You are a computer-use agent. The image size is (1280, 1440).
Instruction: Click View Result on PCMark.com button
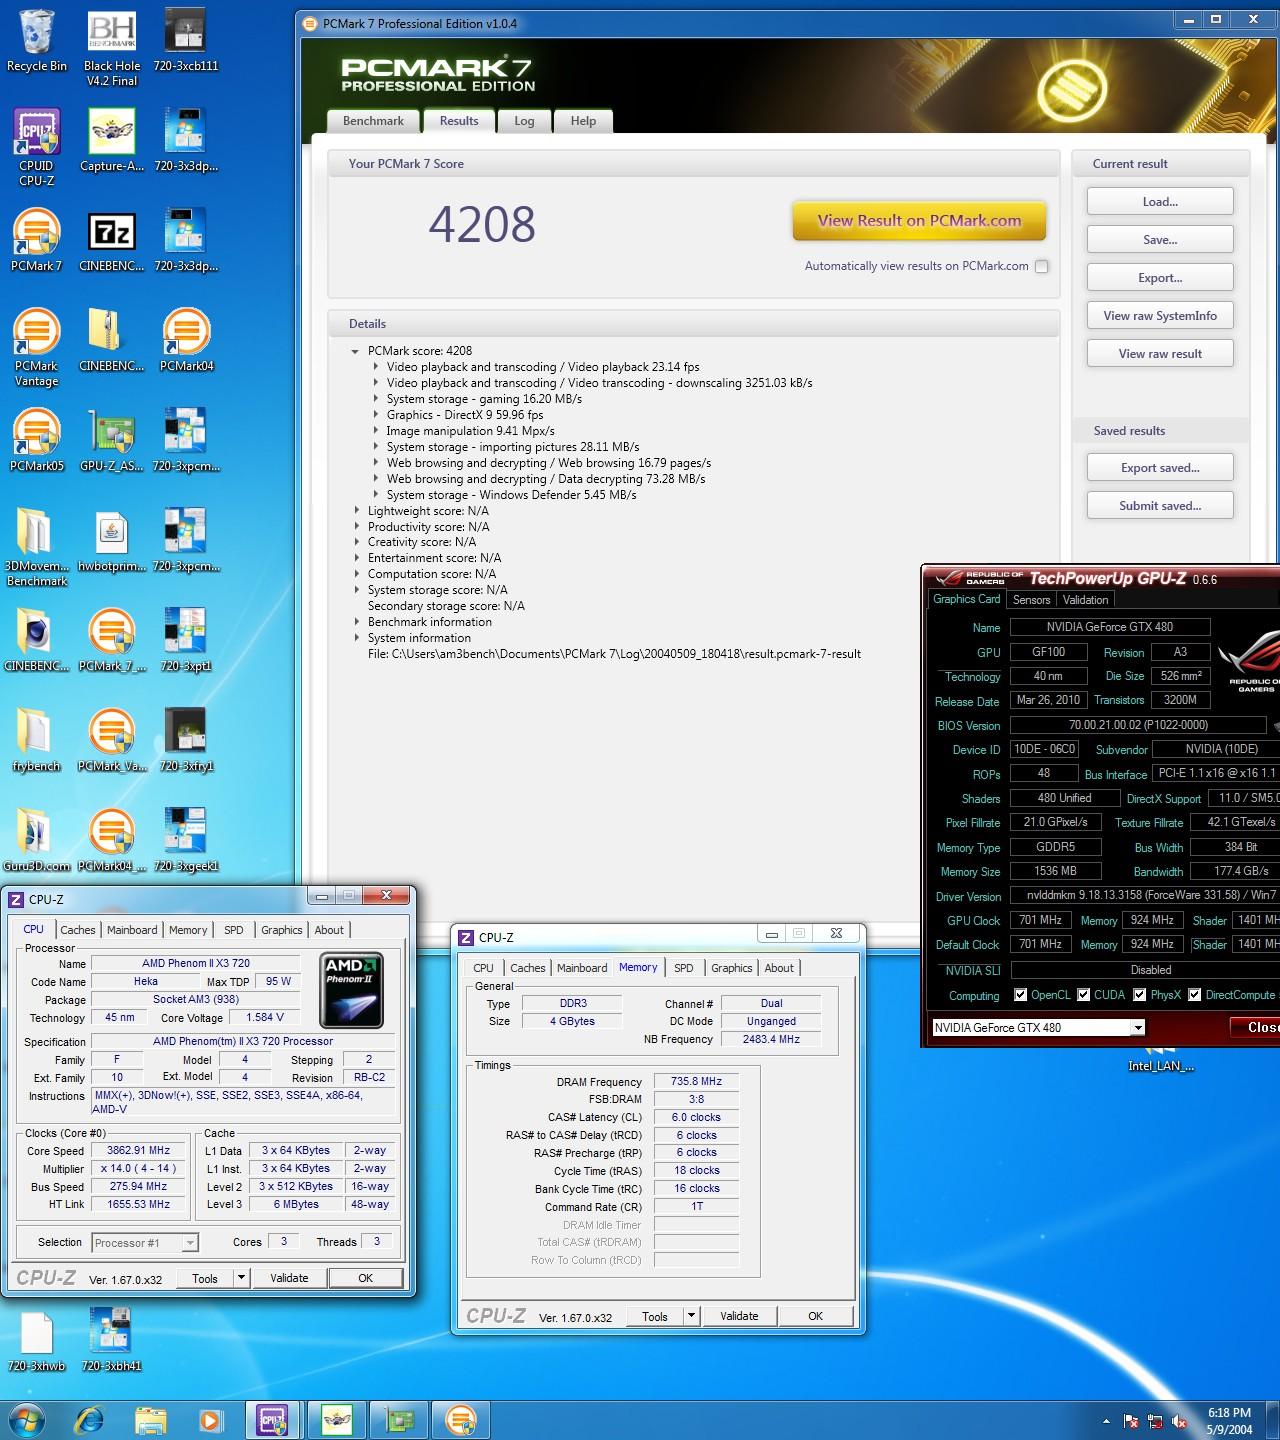[x=919, y=221]
